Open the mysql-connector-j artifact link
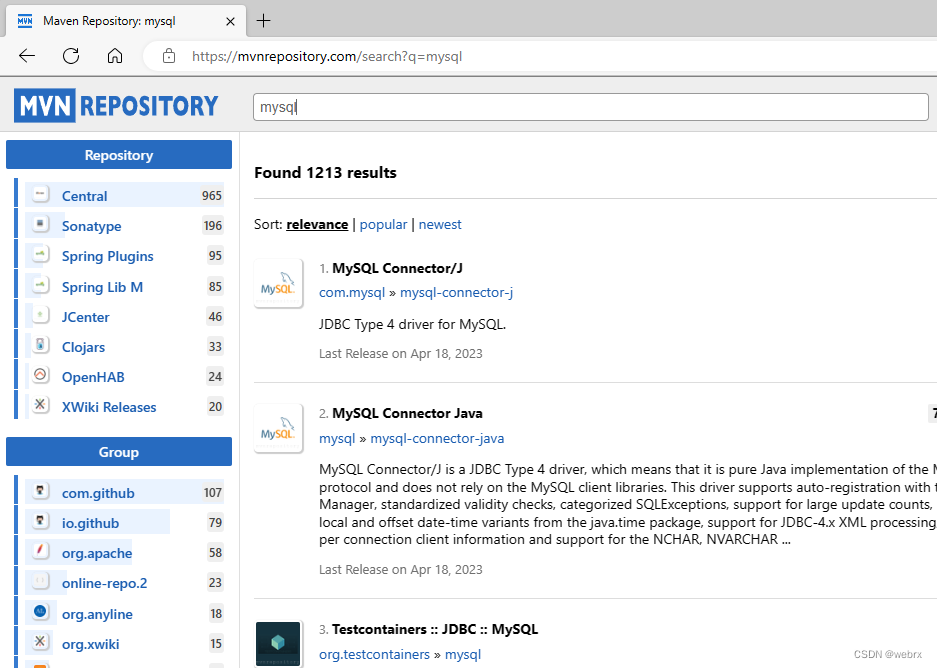 point(456,293)
